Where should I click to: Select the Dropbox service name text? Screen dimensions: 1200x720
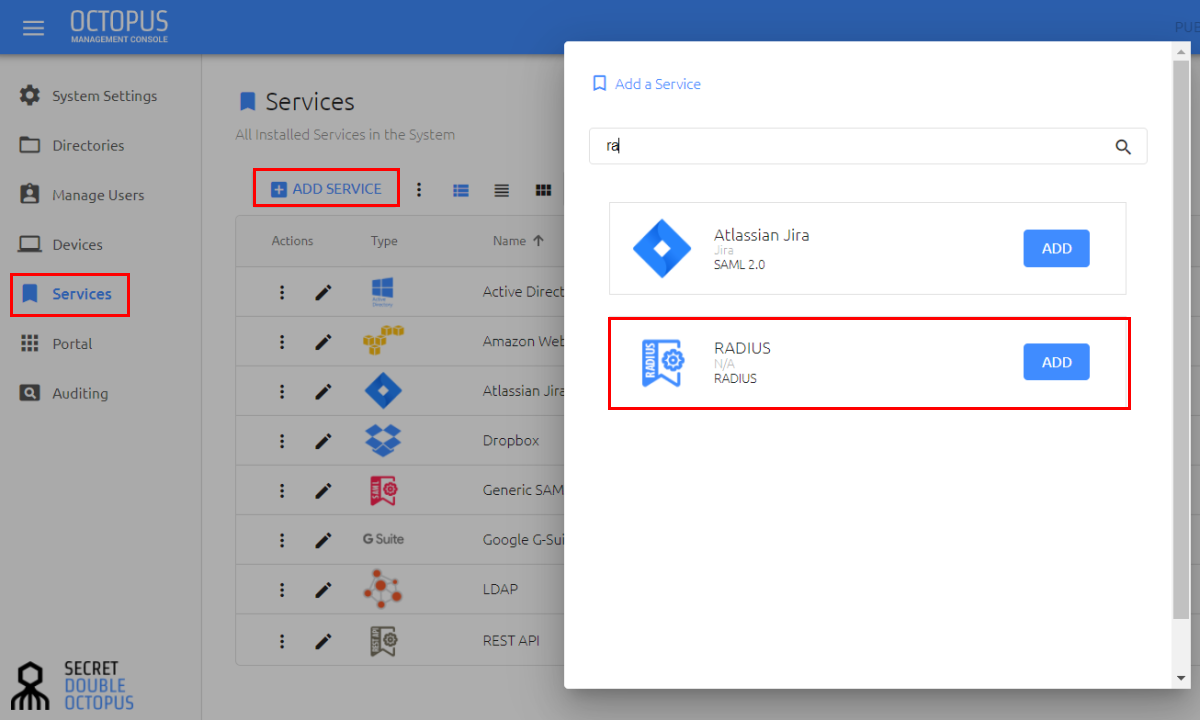pyautogui.click(x=511, y=441)
